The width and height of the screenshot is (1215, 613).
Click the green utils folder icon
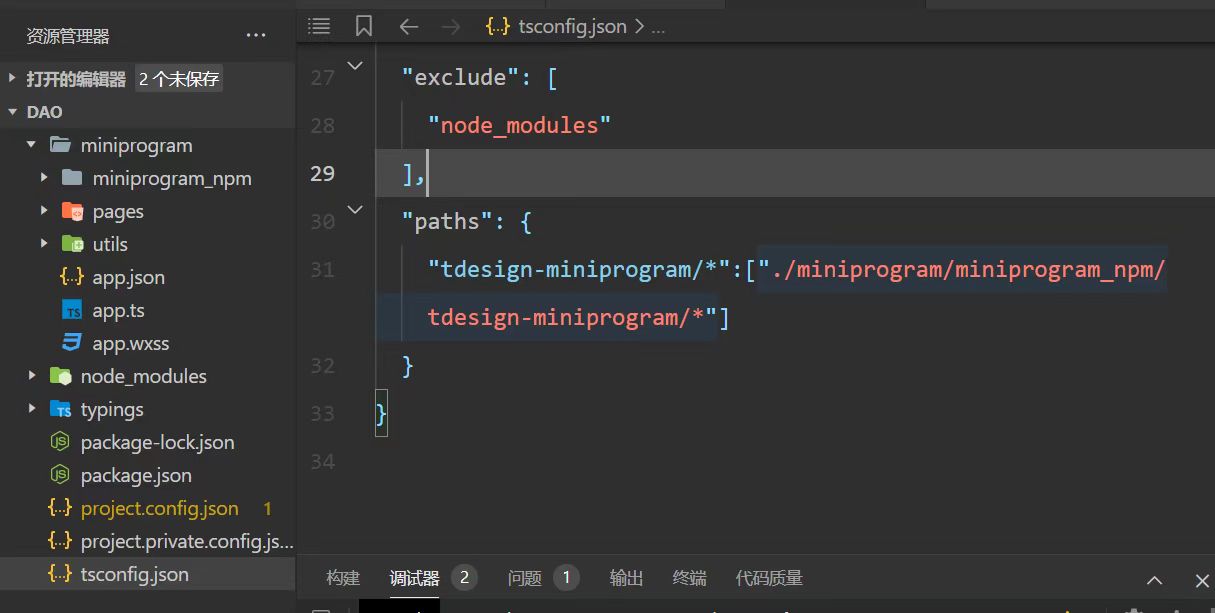pos(71,244)
